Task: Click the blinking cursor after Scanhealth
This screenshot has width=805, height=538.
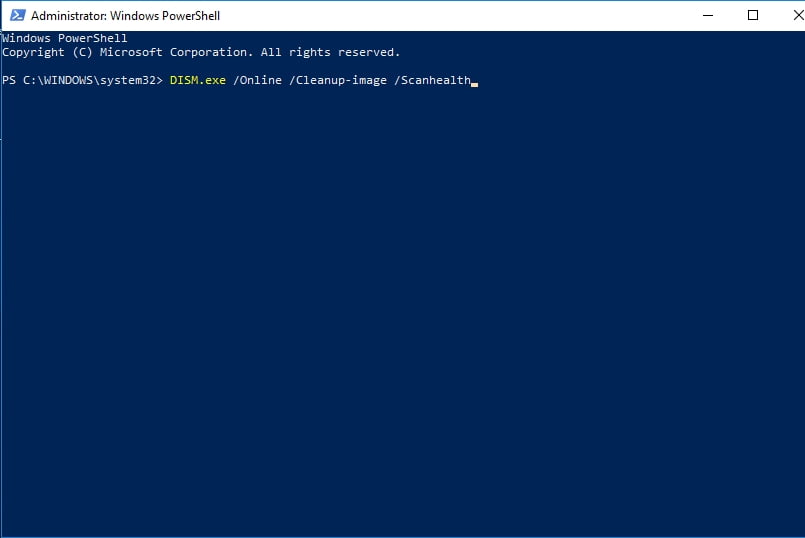Action: click(x=474, y=85)
